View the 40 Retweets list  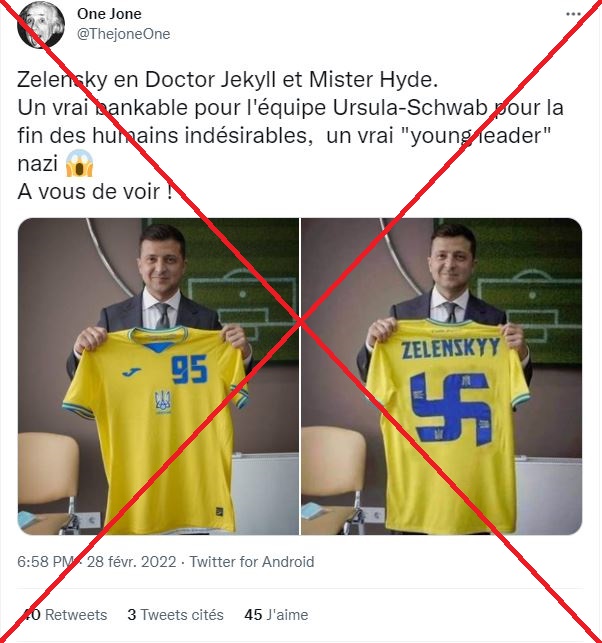pyautogui.click(x=64, y=614)
